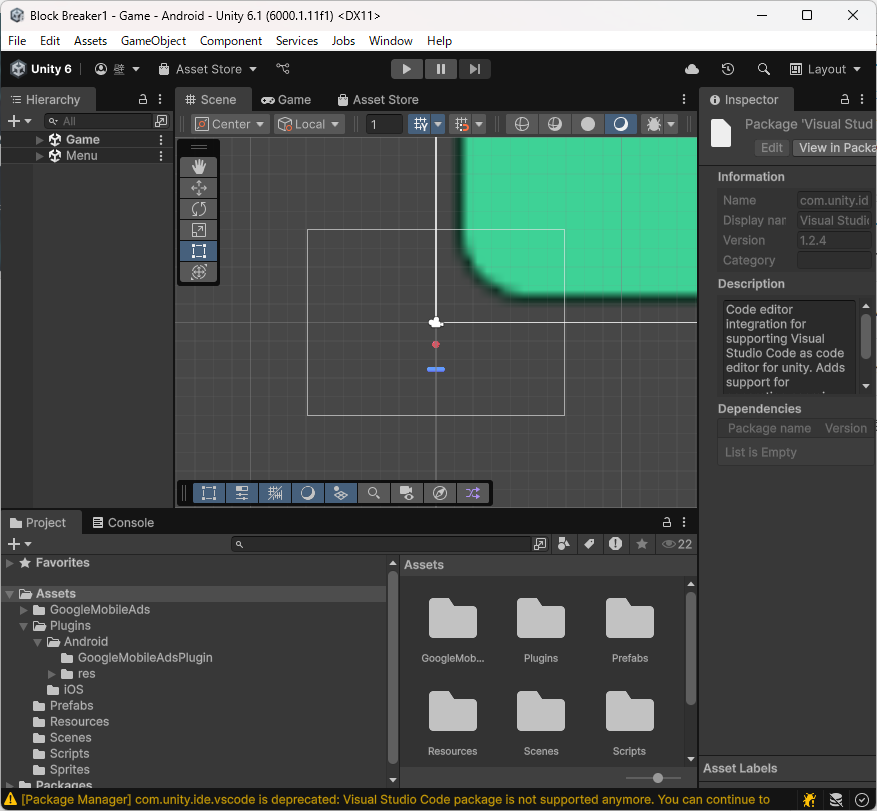Toggle the cursor overlay in Scene bar
The height and width of the screenshot is (811, 877).
[209, 493]
